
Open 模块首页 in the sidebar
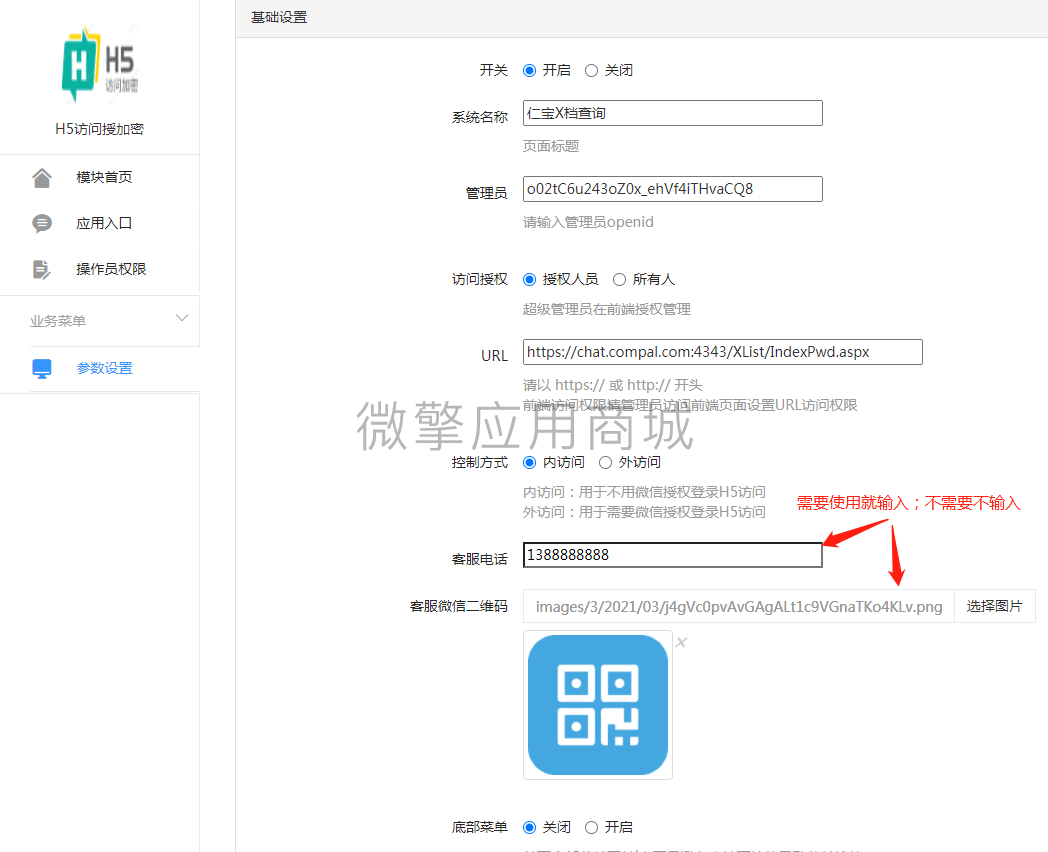pyautogui.click(x=104, y=178)
